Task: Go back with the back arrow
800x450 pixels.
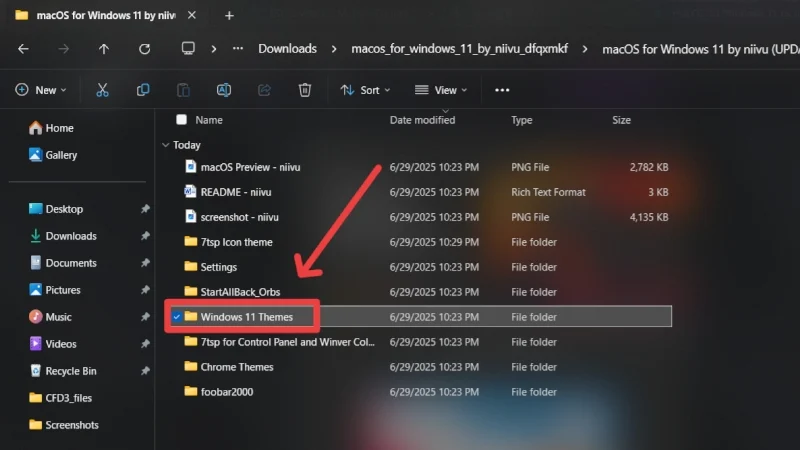Action: click(23, 49)
